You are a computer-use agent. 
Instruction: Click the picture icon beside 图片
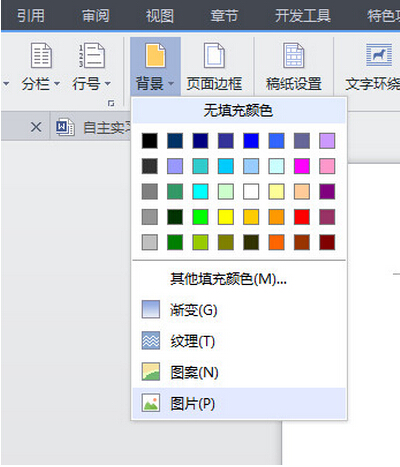click(151, 402)
